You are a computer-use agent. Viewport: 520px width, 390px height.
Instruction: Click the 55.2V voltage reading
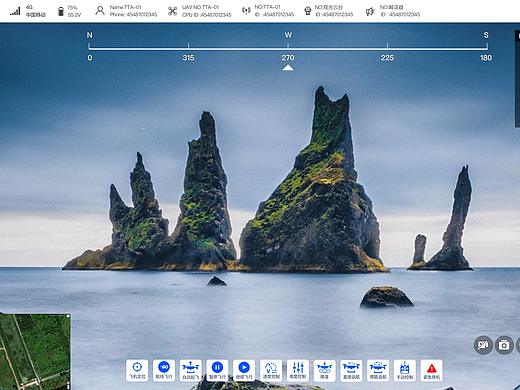pos(74,15)
